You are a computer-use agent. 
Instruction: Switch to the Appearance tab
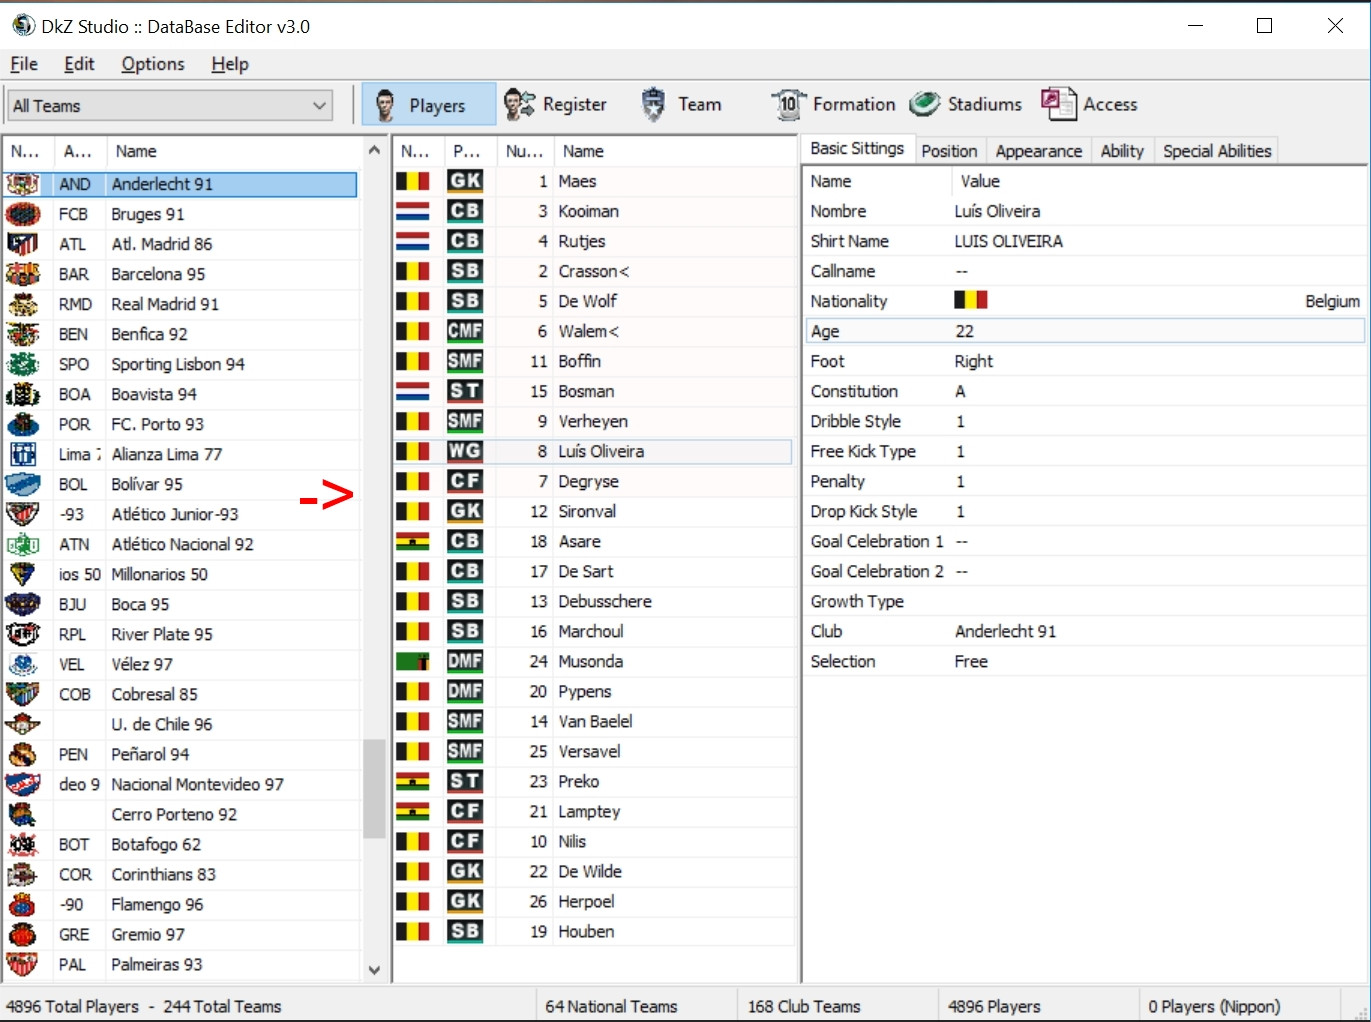tap(1039, 151)
